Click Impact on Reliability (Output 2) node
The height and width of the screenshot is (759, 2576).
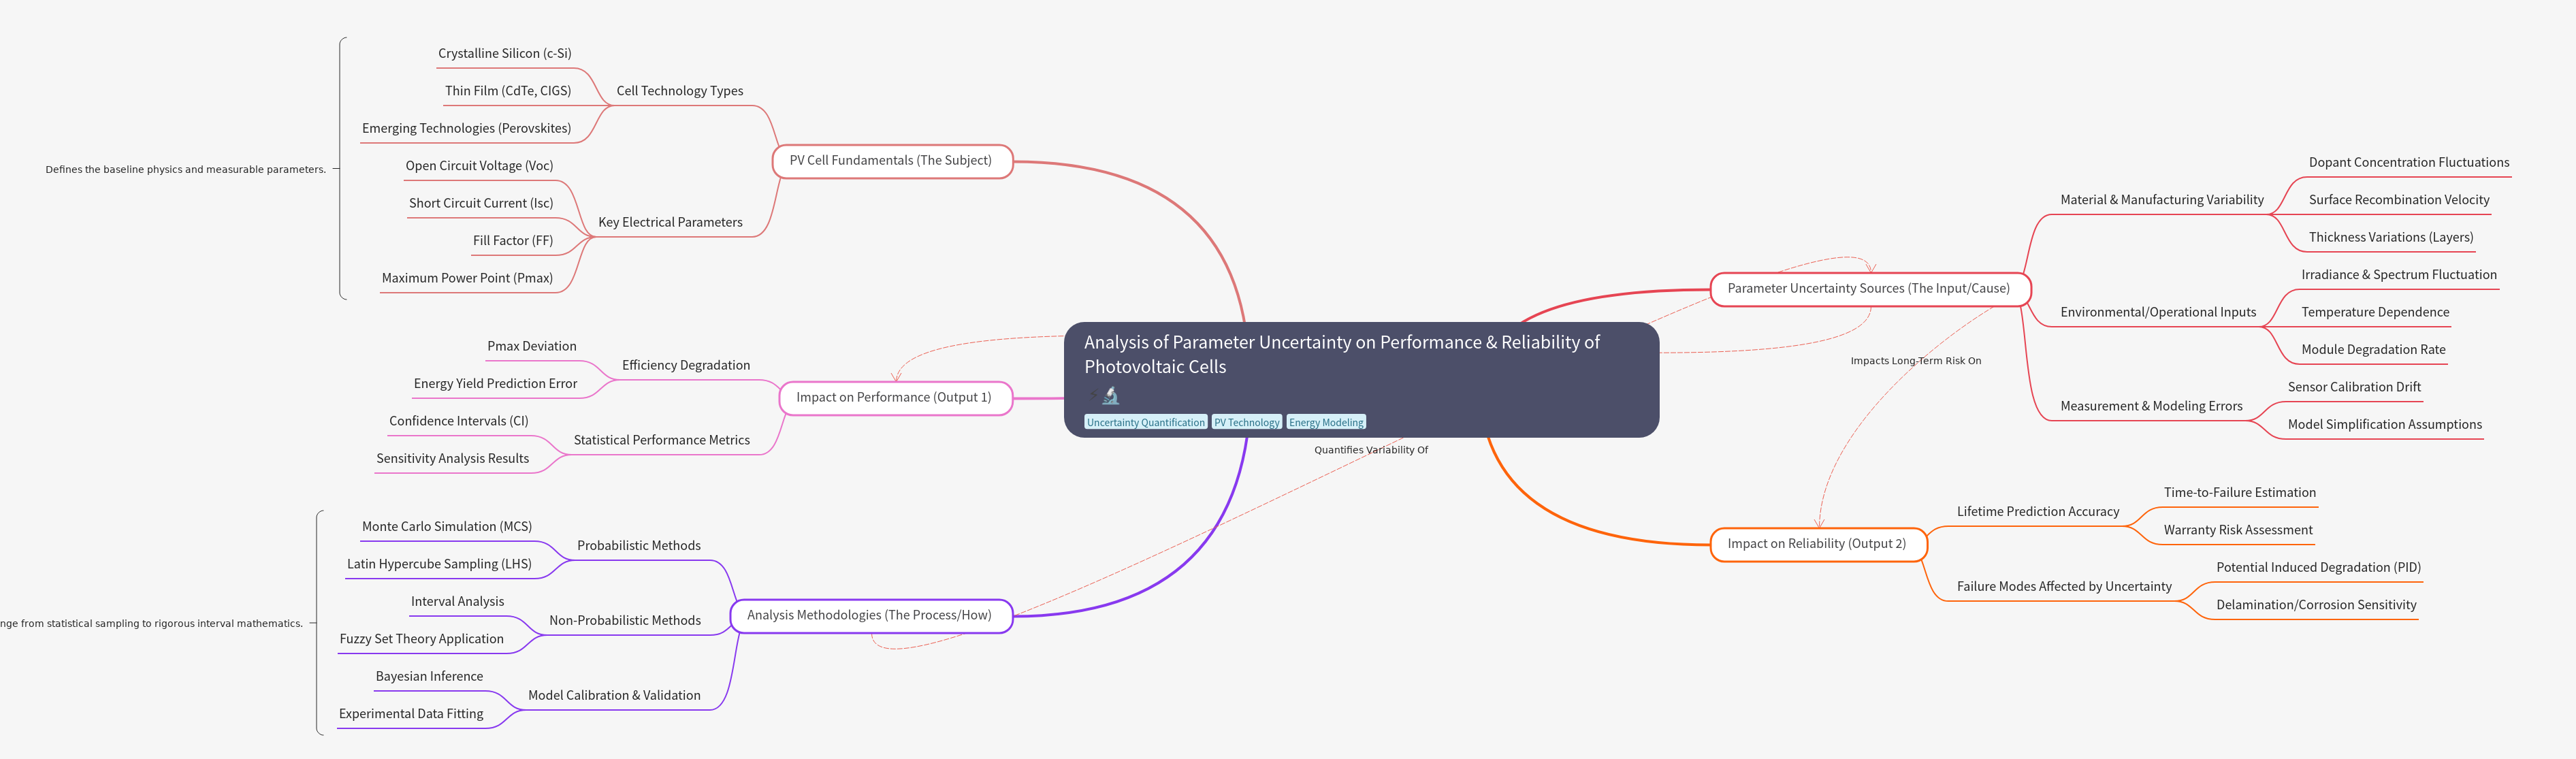click(1816, 544)
